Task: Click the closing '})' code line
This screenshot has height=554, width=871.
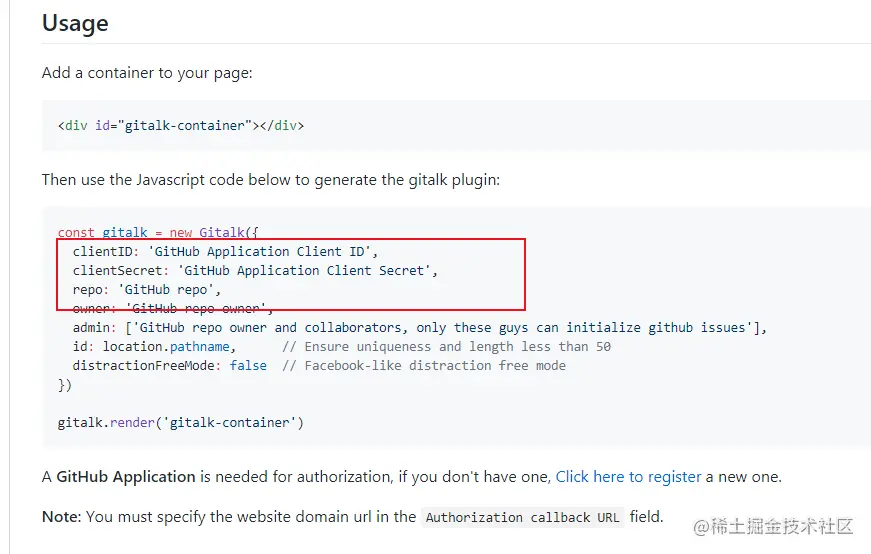Action: click(64, 385)
